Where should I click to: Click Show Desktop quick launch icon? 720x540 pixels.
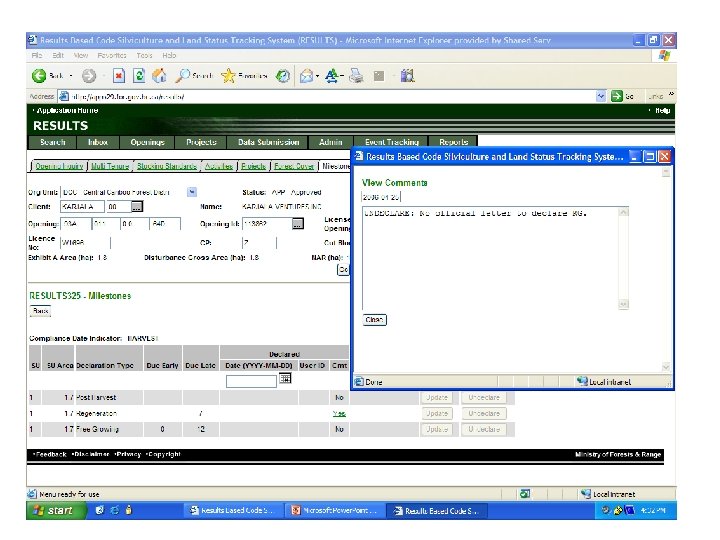tap(100, 510)
